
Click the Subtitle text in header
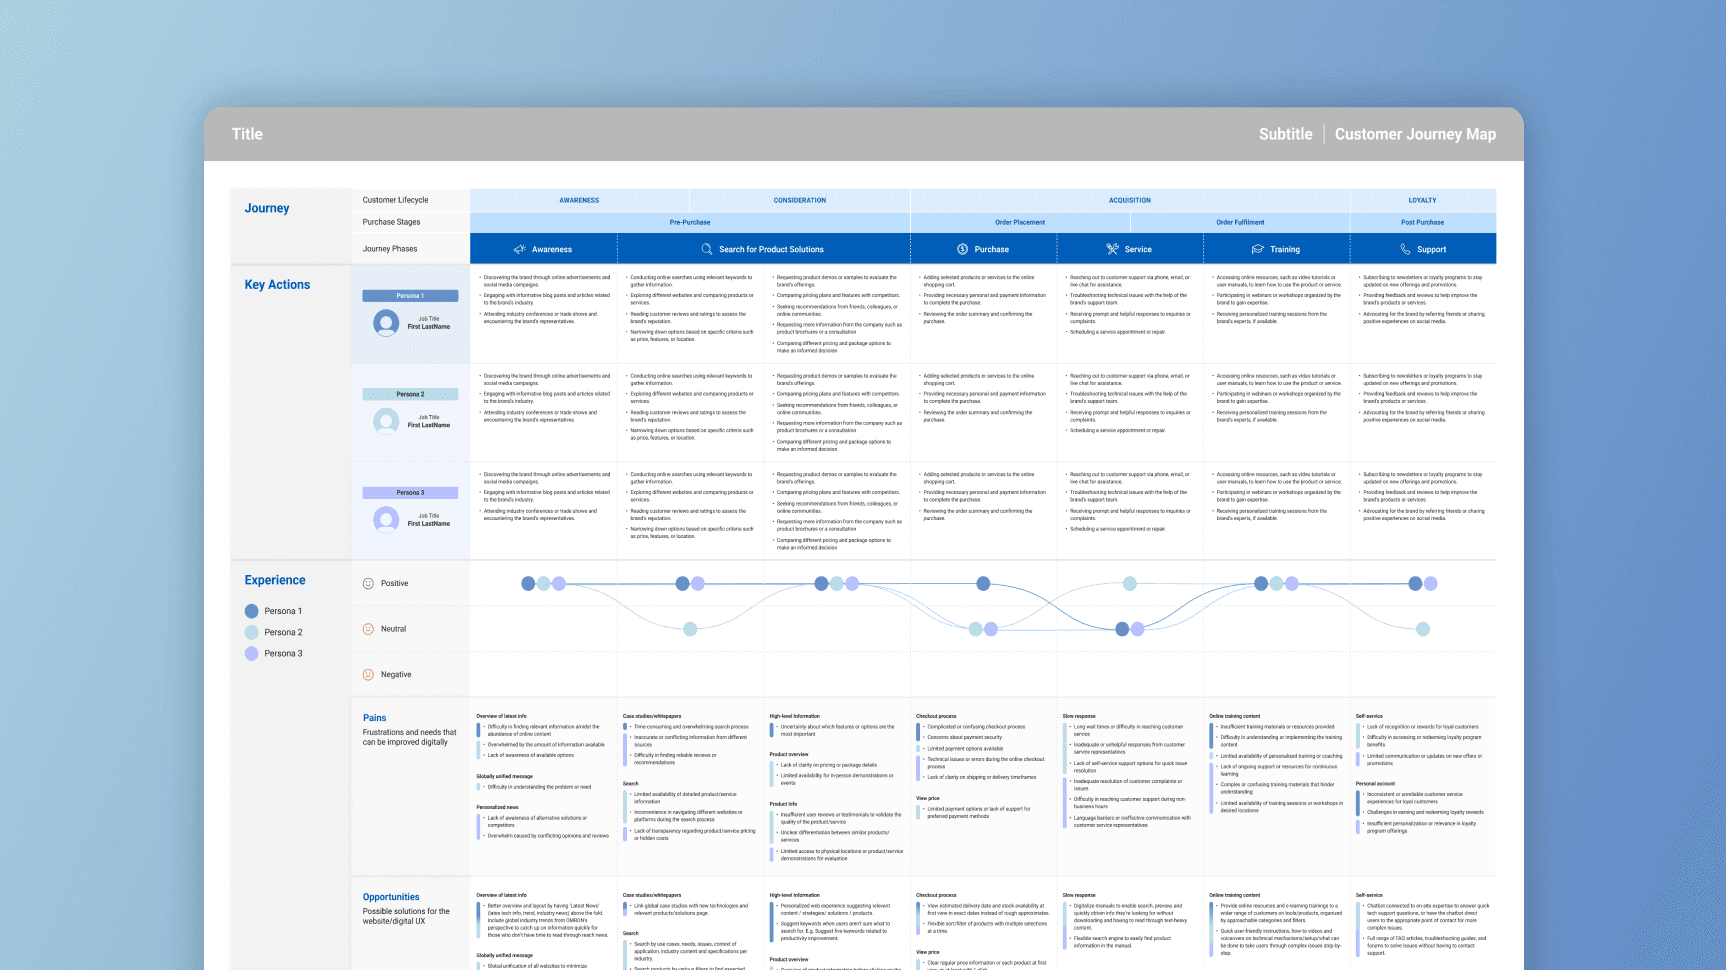[1285, 134]
